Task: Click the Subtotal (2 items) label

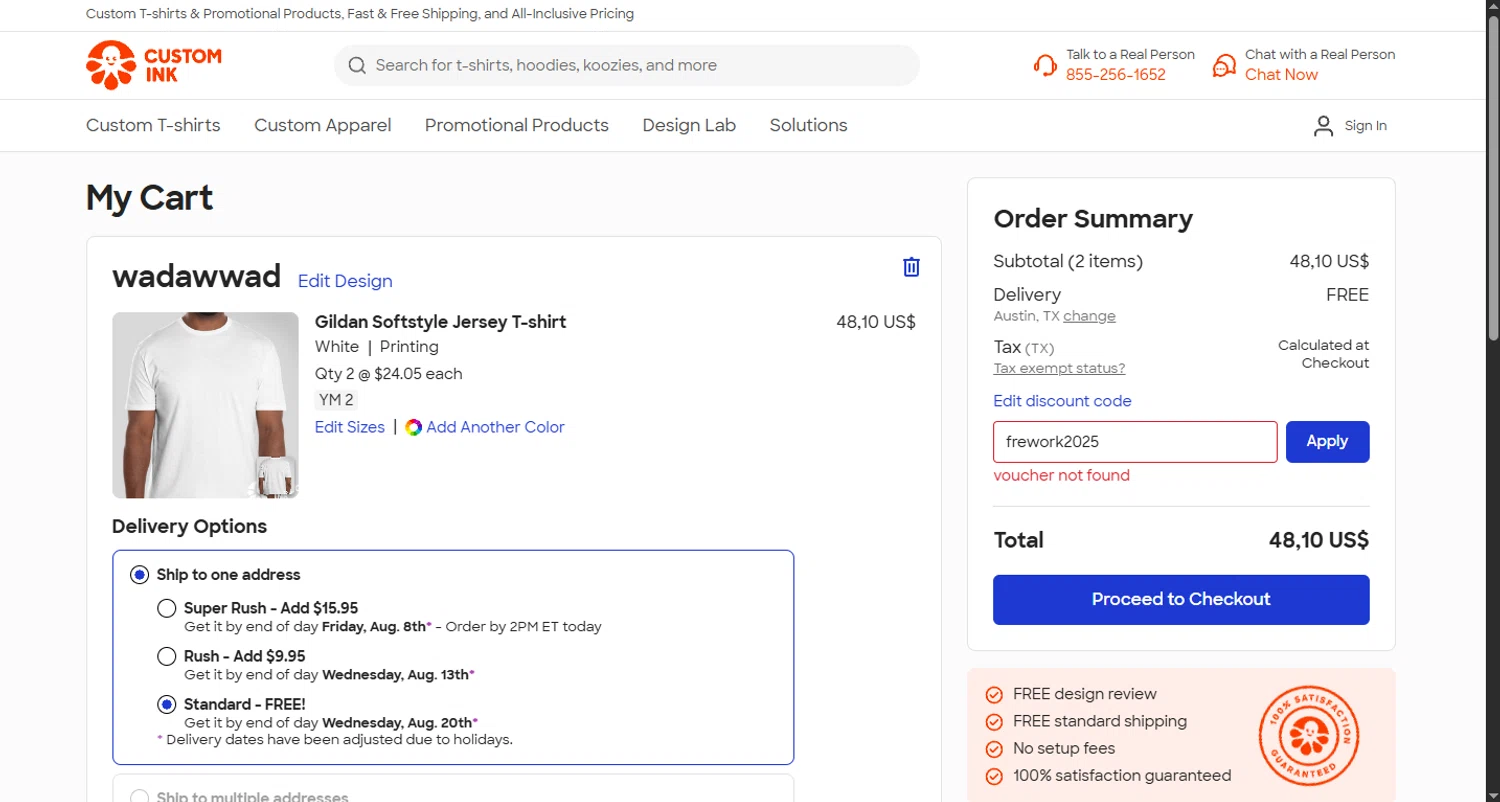Action: coord(1068,262)
